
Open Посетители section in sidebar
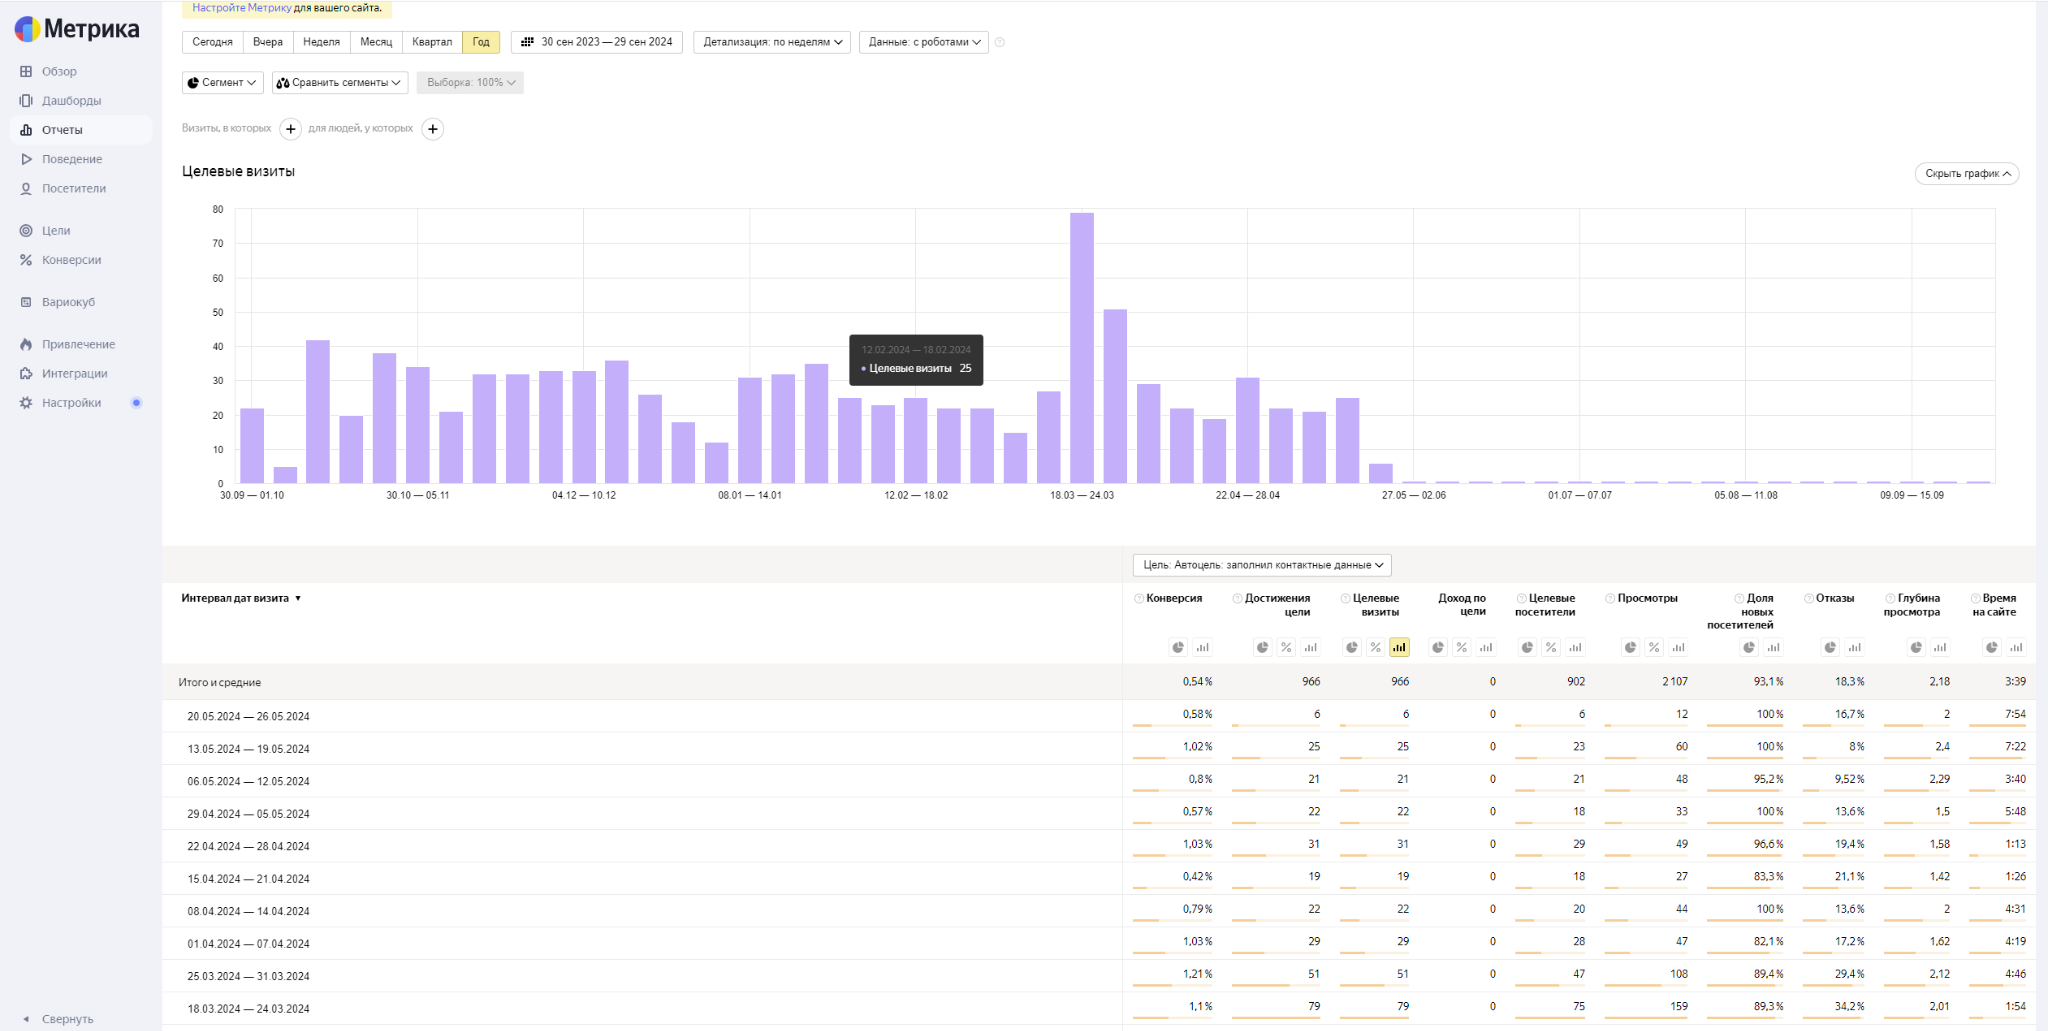[73, 188]
